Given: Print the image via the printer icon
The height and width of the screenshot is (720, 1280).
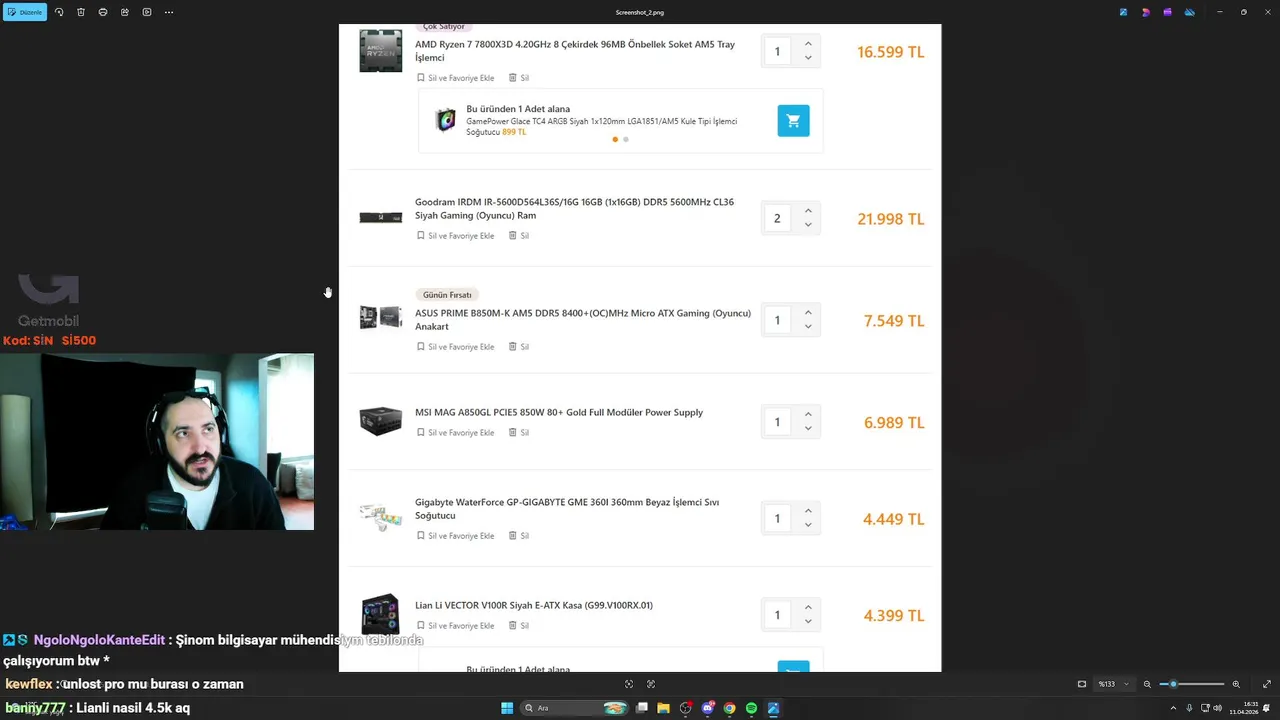Looking at the screenshot, I should coord(103,12).
